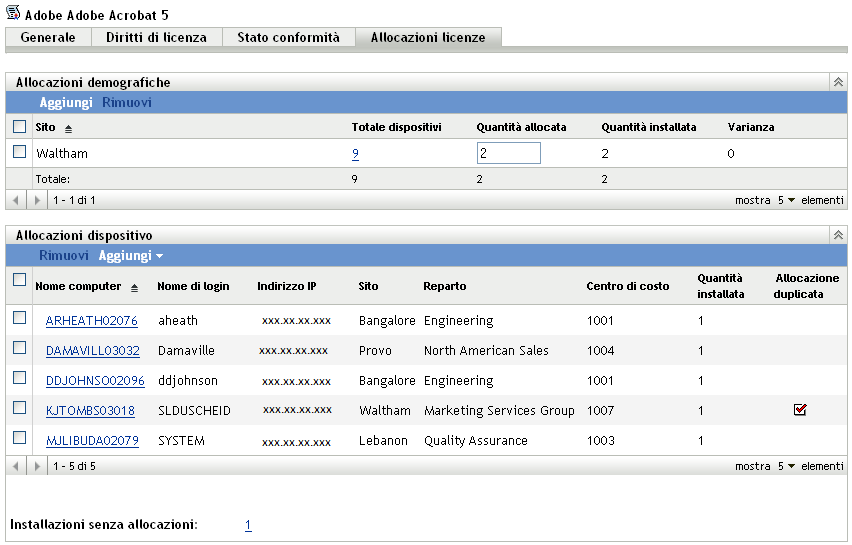Screen dimensions: 852x545
Task: Click Aggiungi in demographic allocations
Action: point(66,102)
